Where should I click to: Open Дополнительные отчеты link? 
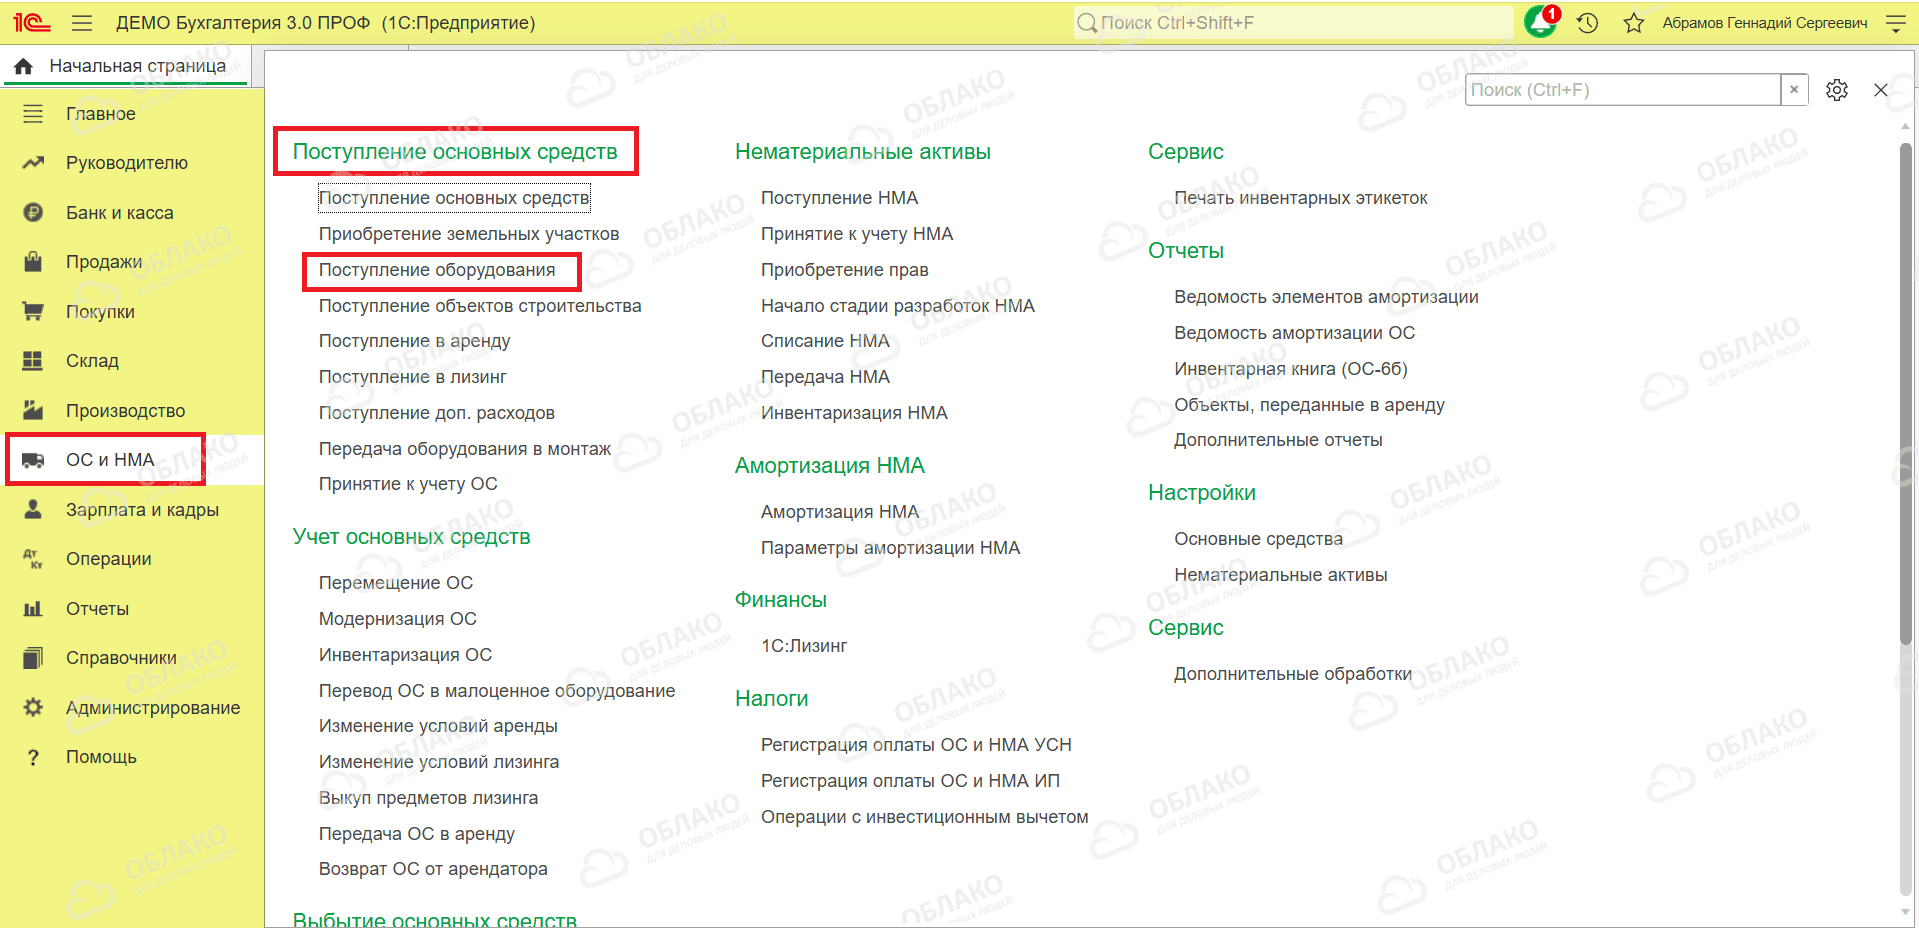1278,440
